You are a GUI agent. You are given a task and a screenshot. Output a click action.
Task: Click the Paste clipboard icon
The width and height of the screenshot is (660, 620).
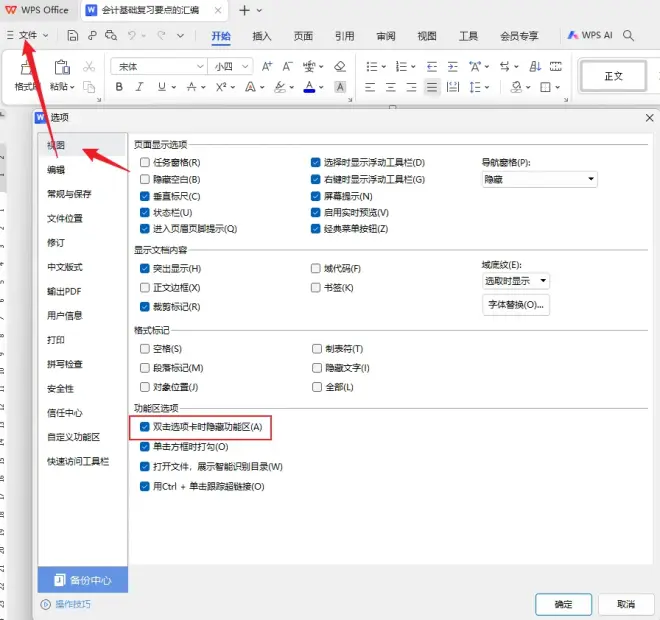pyautogui.click(x=62, y=67)
